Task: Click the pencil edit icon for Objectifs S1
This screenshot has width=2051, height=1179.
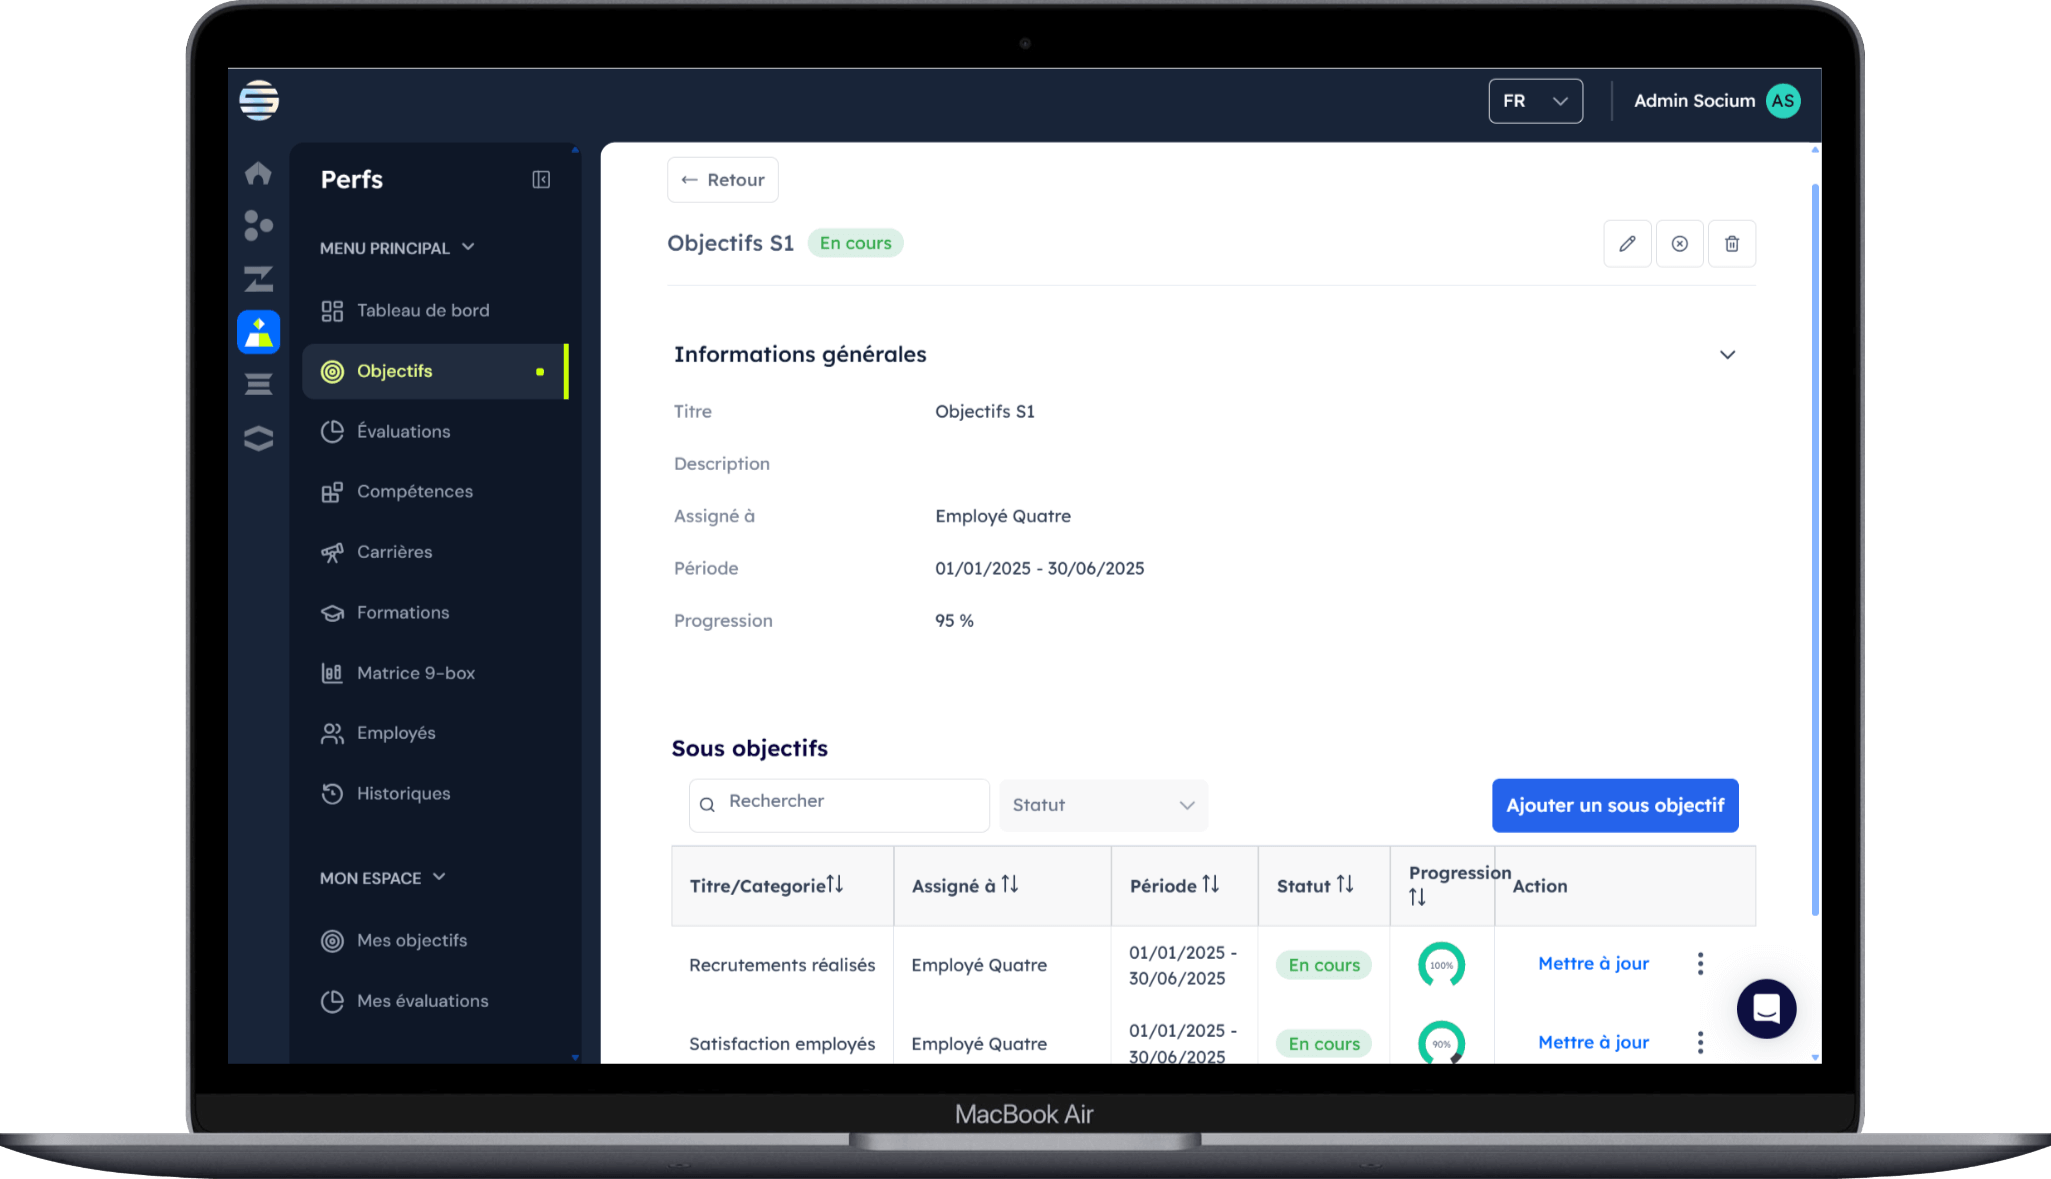Action: tap(1627, 243)
